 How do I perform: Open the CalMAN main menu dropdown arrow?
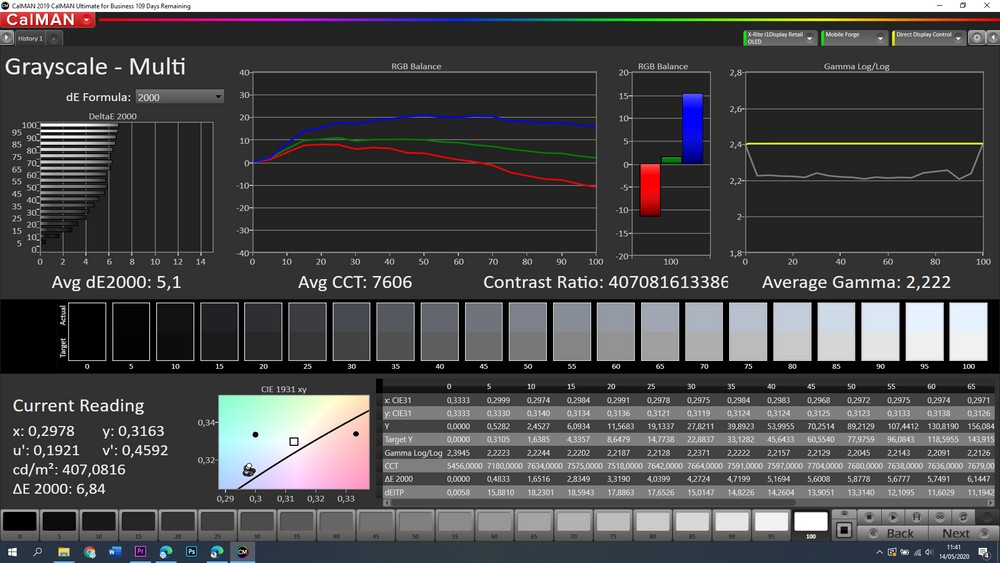tap(89, 20)
